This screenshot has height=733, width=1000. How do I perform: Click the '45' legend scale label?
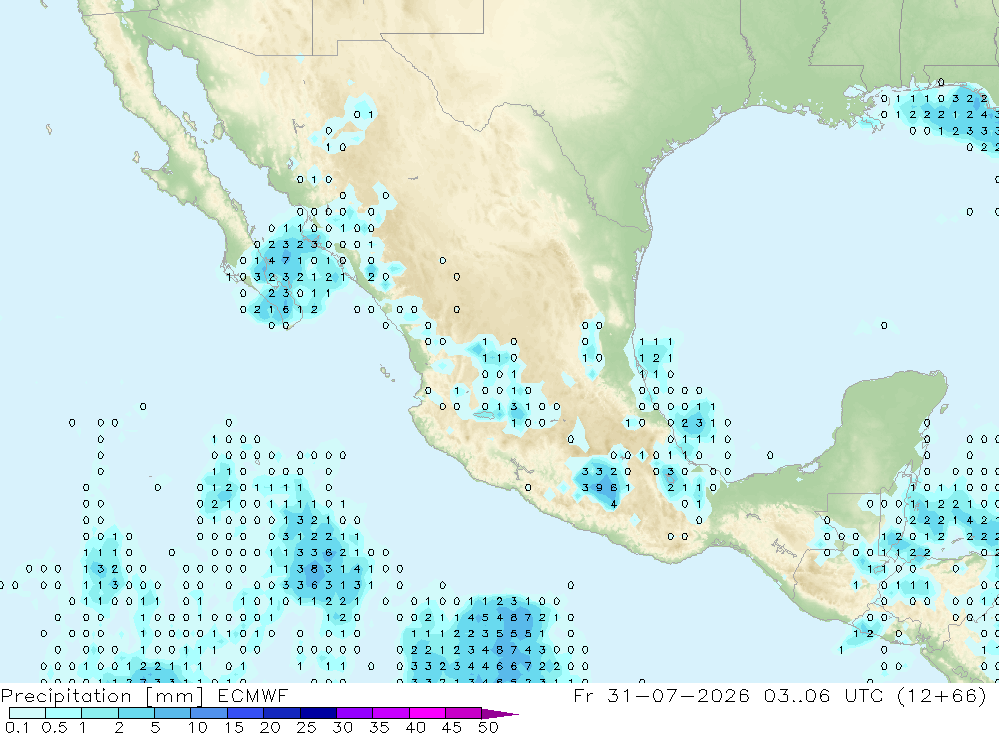coord(452,727)
